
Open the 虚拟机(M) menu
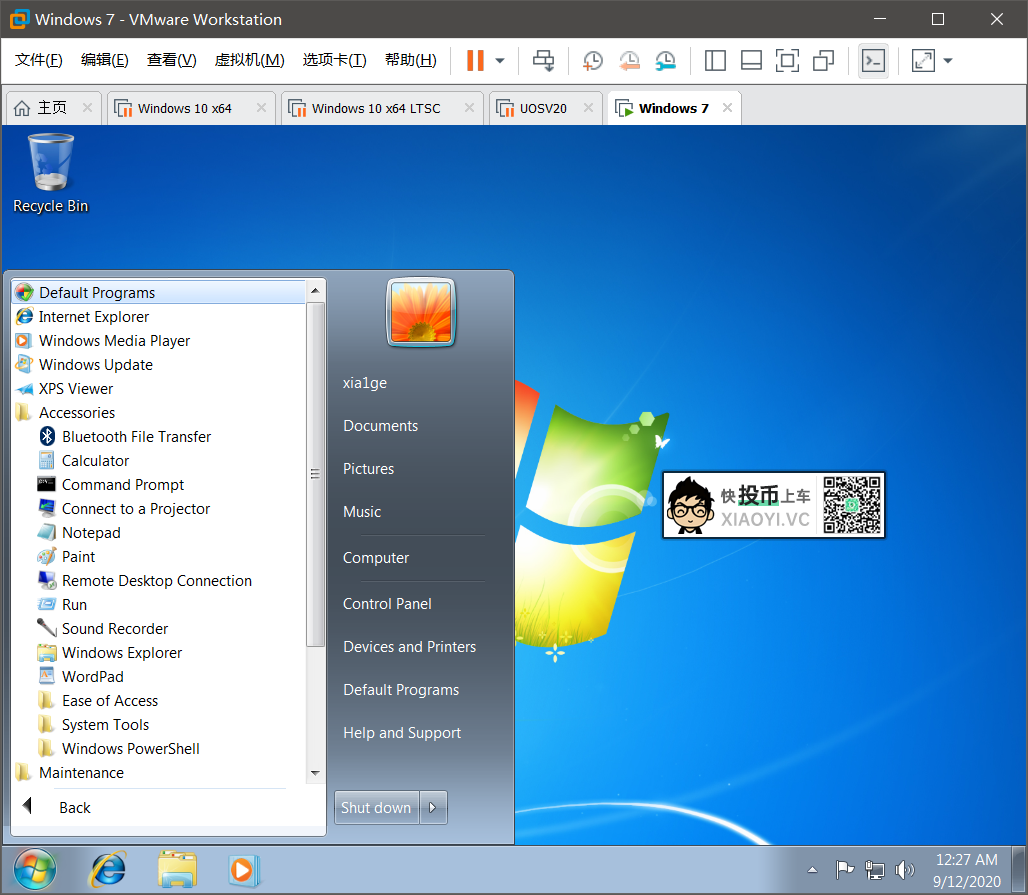tap(249, 60)
